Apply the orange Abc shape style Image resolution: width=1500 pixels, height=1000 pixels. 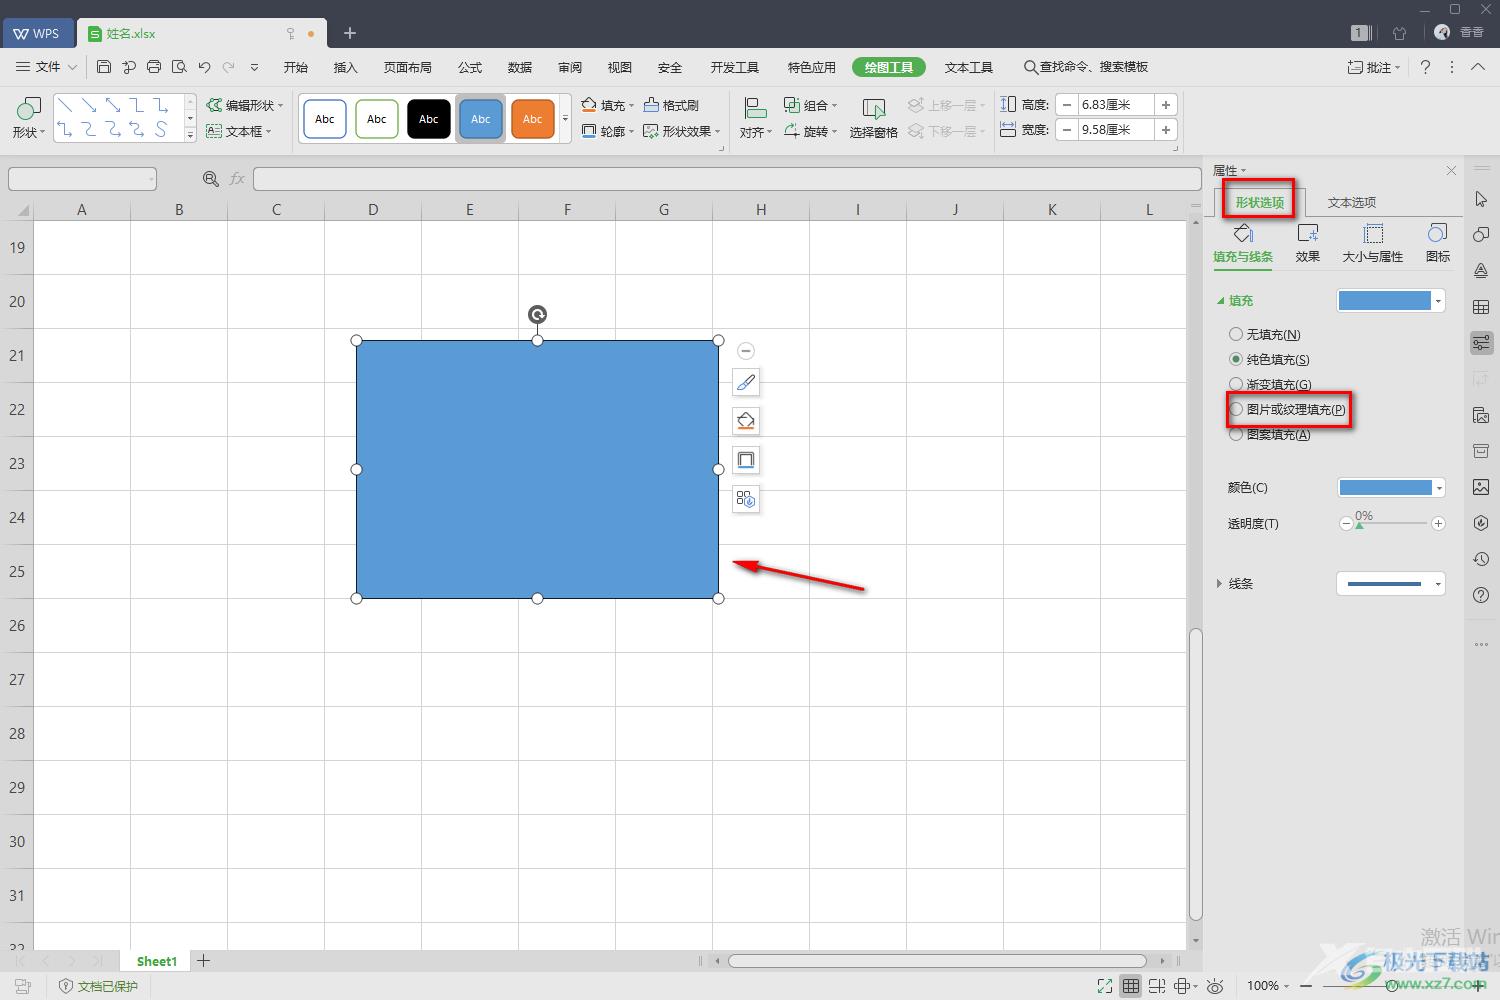pyautogui.click(x=532, y=119)
